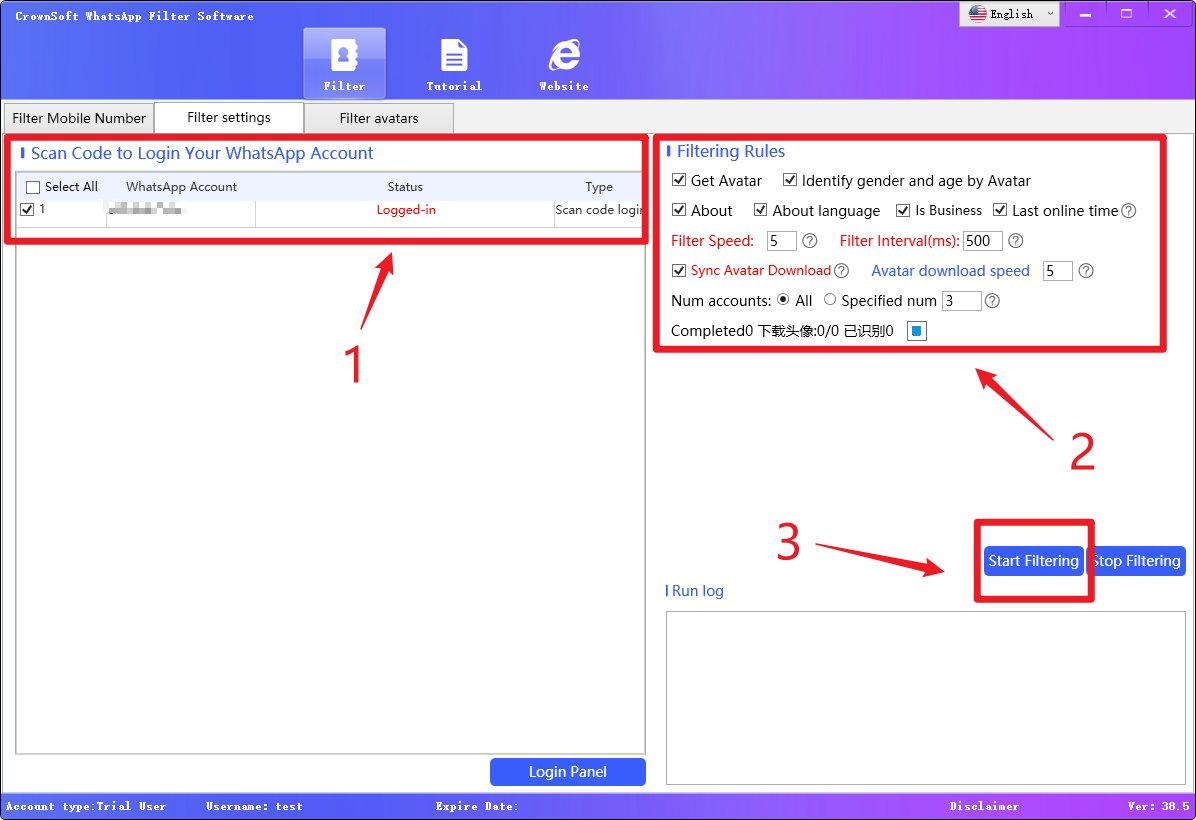
Task: Maximize the CrownSoft window
Action: [x=1127, y=14]
